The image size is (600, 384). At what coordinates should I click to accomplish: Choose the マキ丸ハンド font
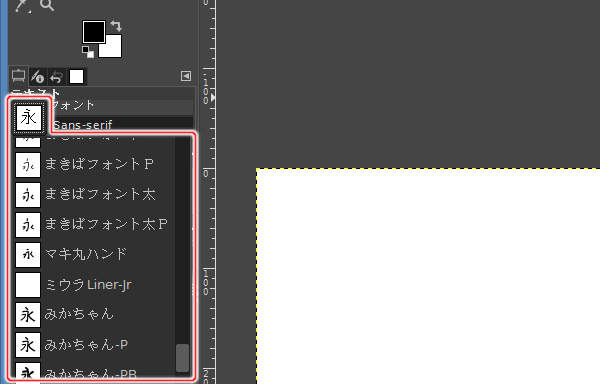(x=95, y=254)
